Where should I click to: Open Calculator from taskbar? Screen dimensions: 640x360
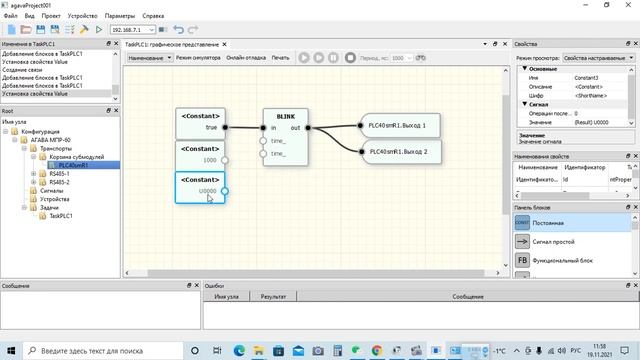[x=338, y=351]
